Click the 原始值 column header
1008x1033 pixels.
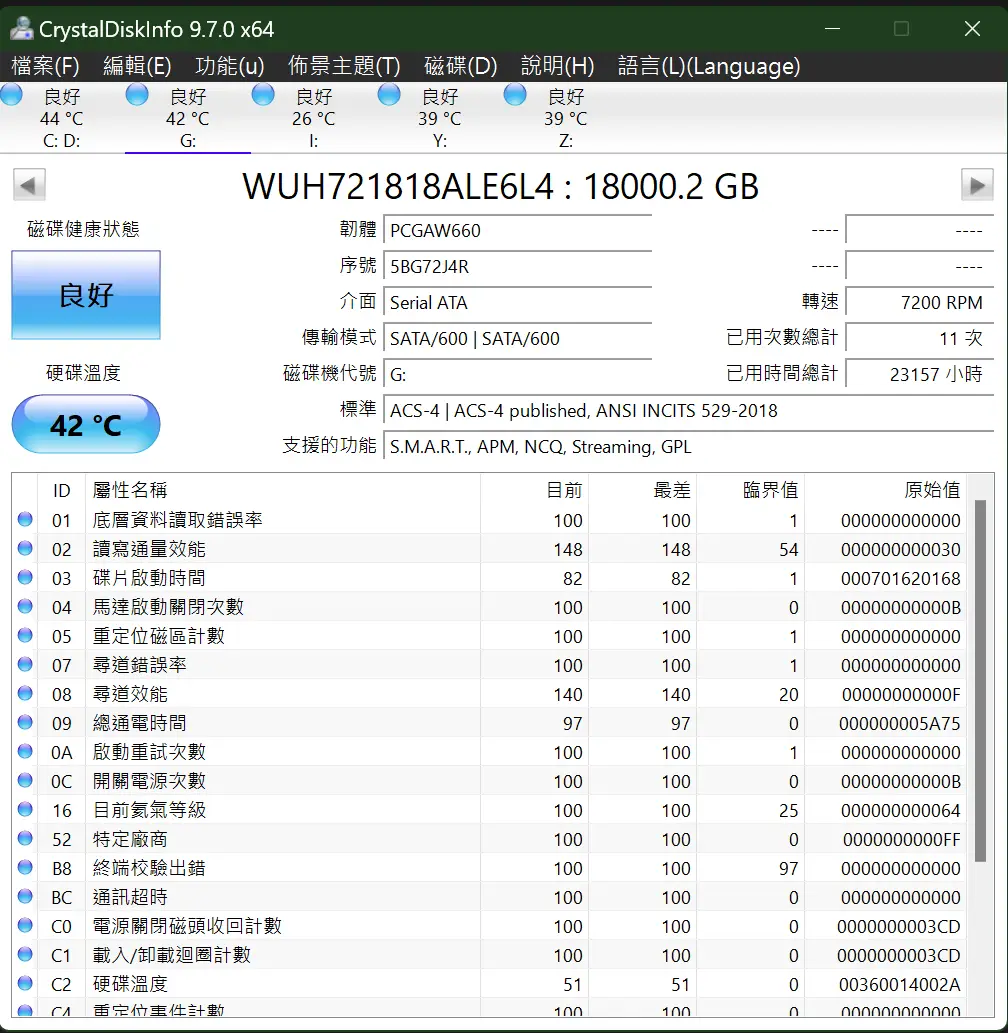885,490
